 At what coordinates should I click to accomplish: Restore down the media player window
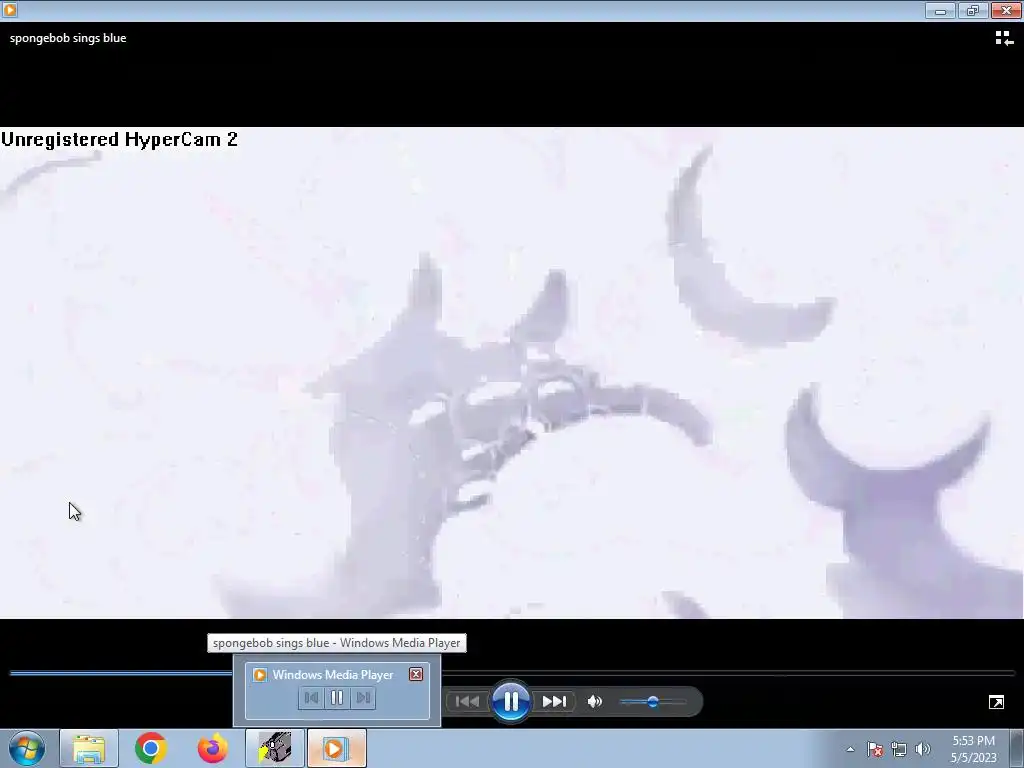pos(973,10)
